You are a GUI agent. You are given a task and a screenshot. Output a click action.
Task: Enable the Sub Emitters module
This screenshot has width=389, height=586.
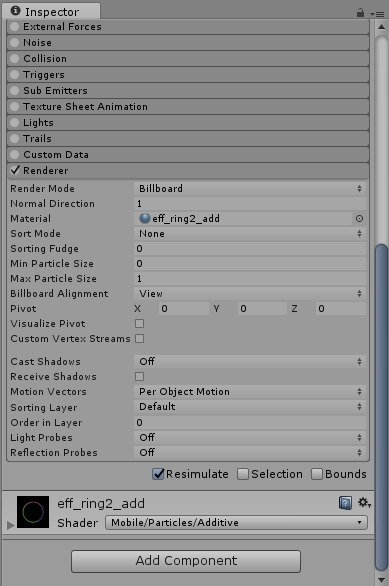15,90
